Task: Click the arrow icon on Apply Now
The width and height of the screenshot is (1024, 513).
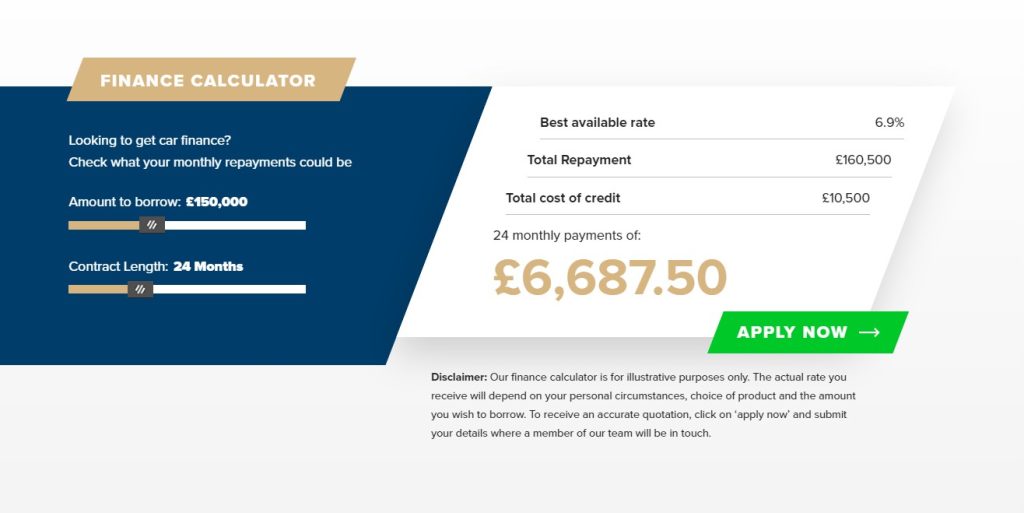Action: (869, 332)
